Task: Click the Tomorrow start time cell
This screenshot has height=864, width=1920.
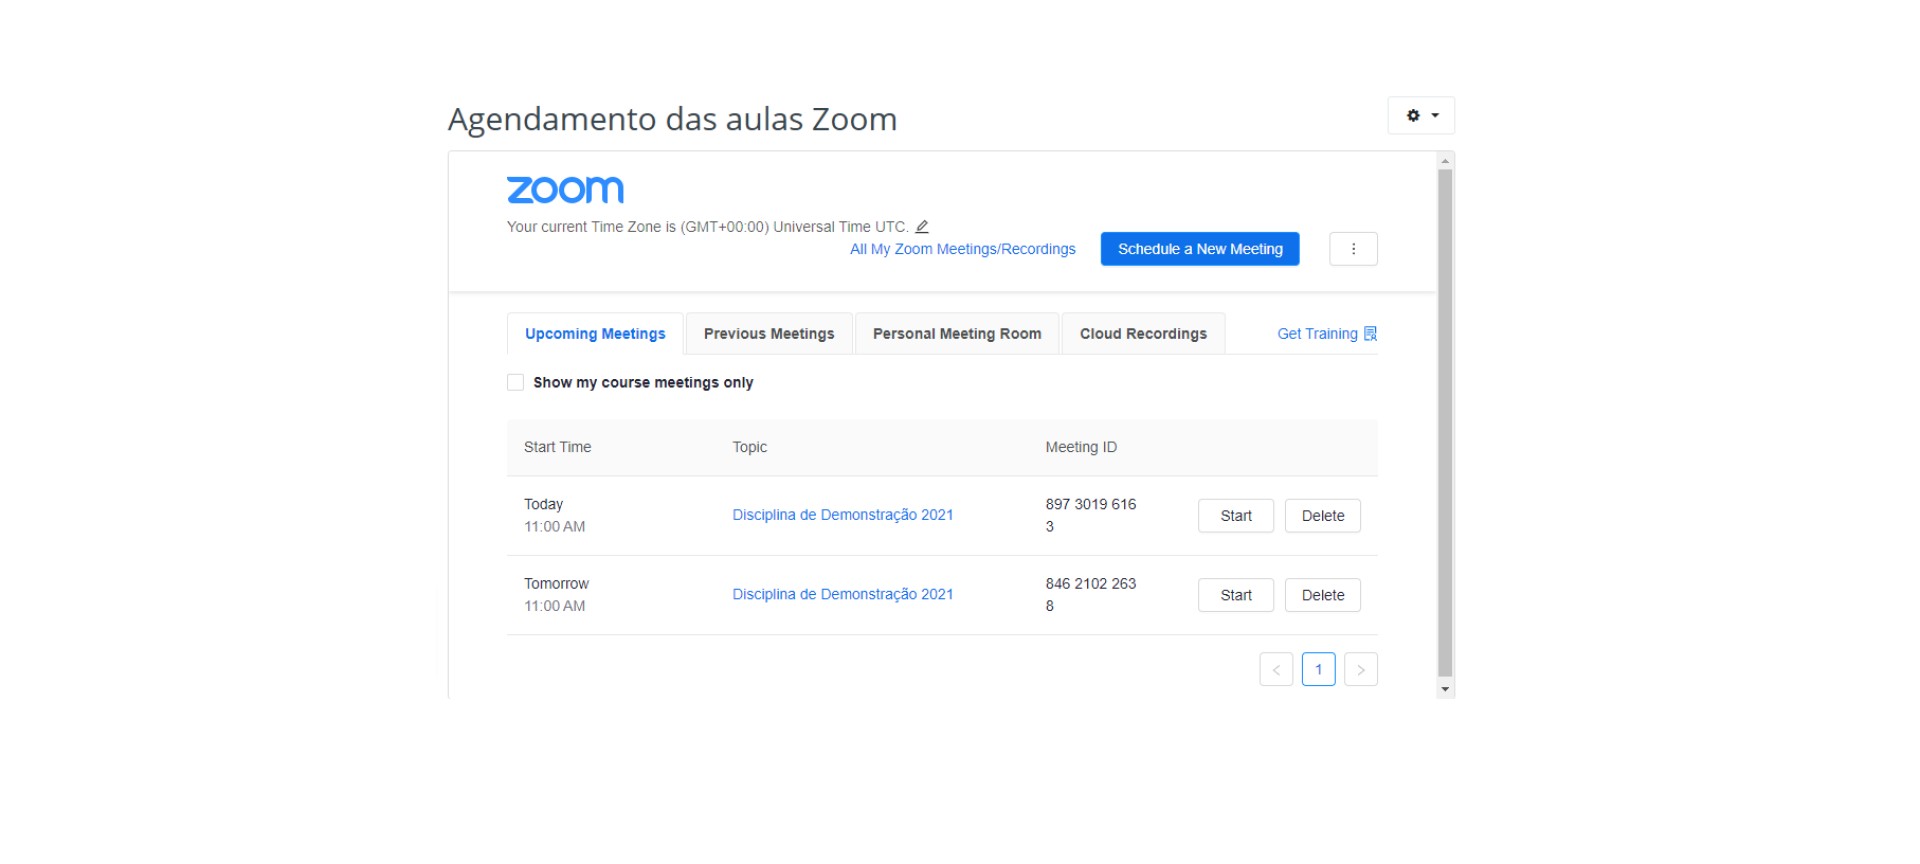Action: pos(556,594)
